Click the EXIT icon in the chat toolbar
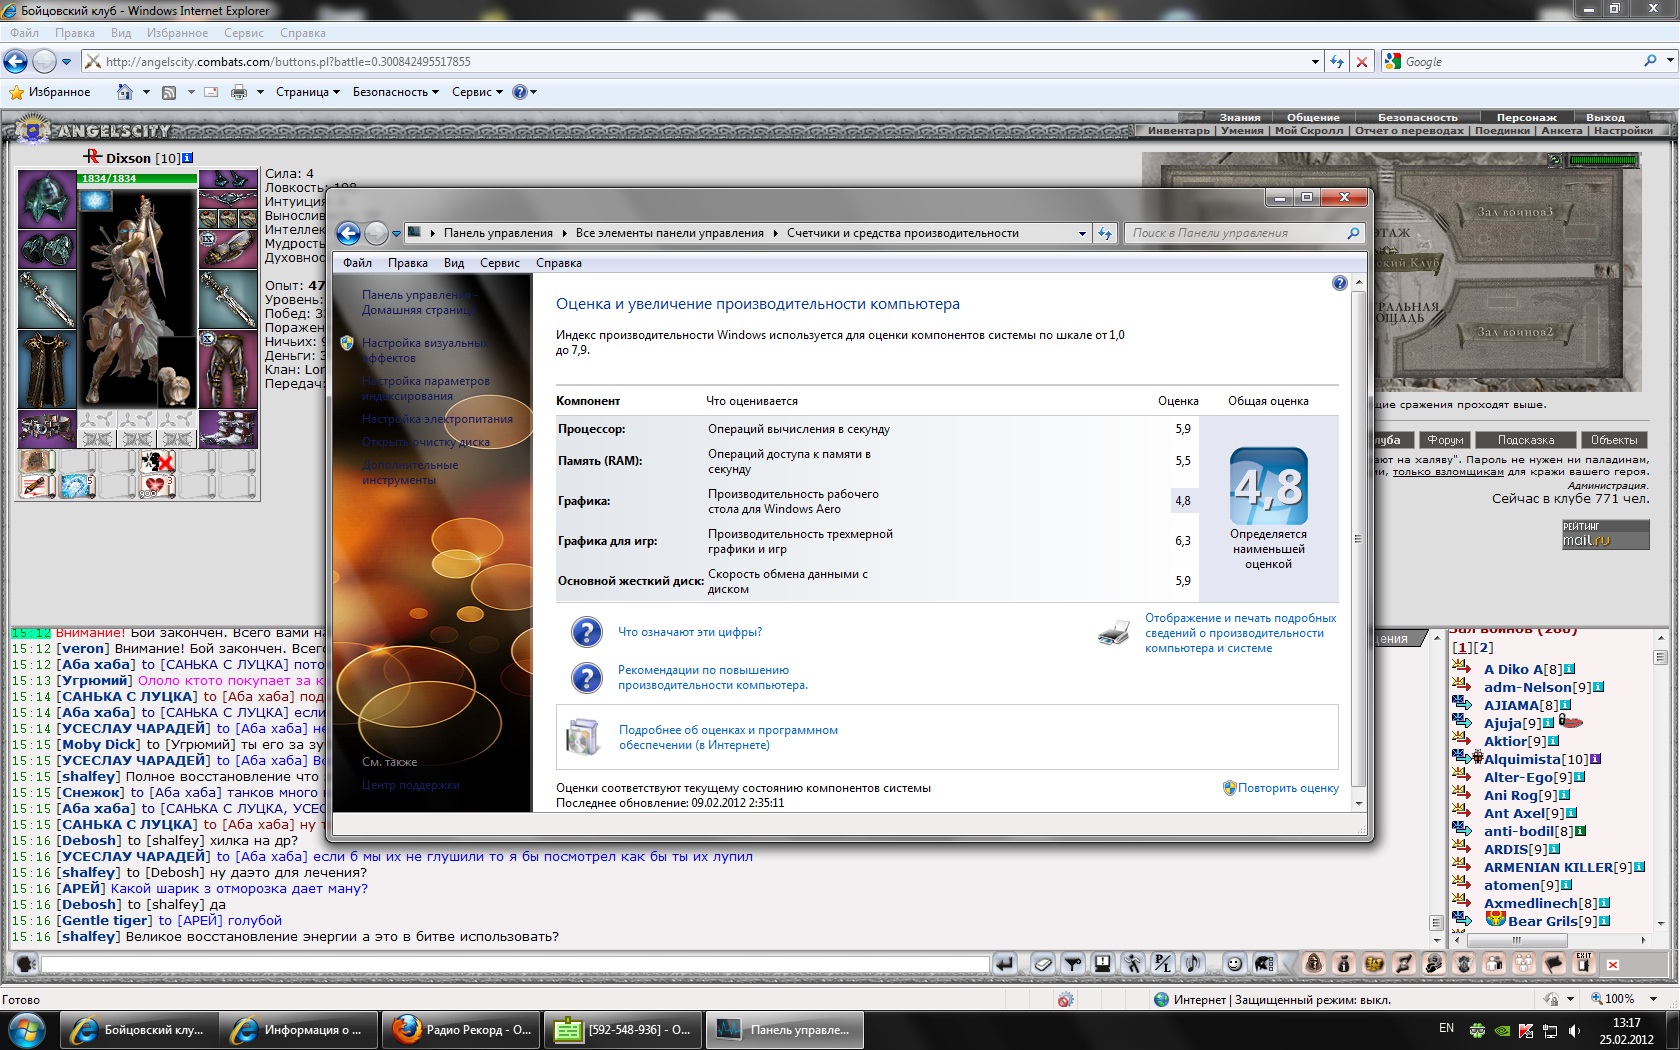Viewport: 1680px width, 1050px height. tap(1584, 963)
